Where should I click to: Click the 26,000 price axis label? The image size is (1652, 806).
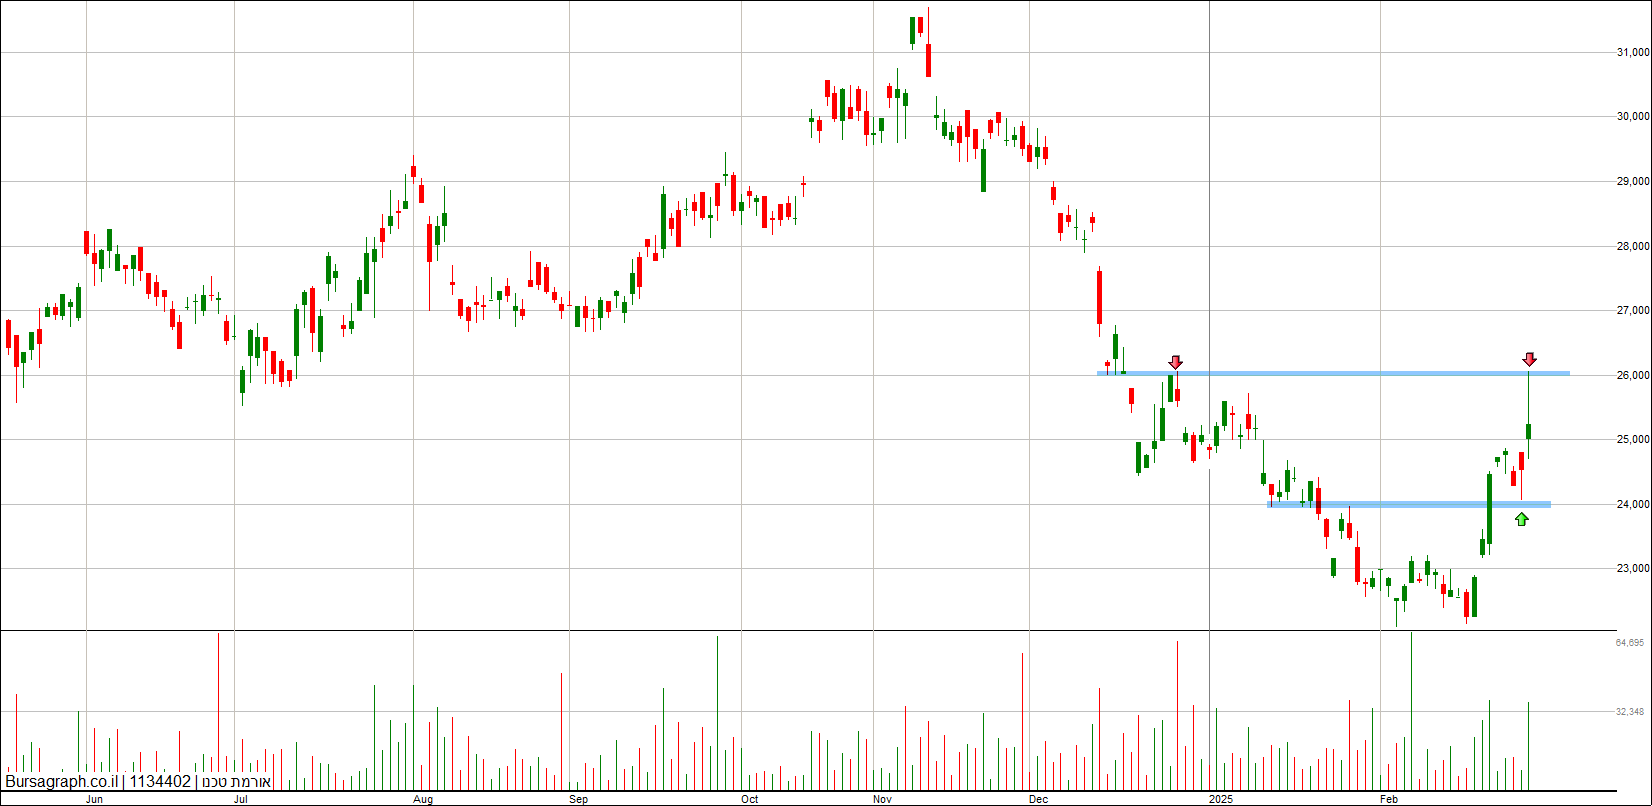[1633, 376]
